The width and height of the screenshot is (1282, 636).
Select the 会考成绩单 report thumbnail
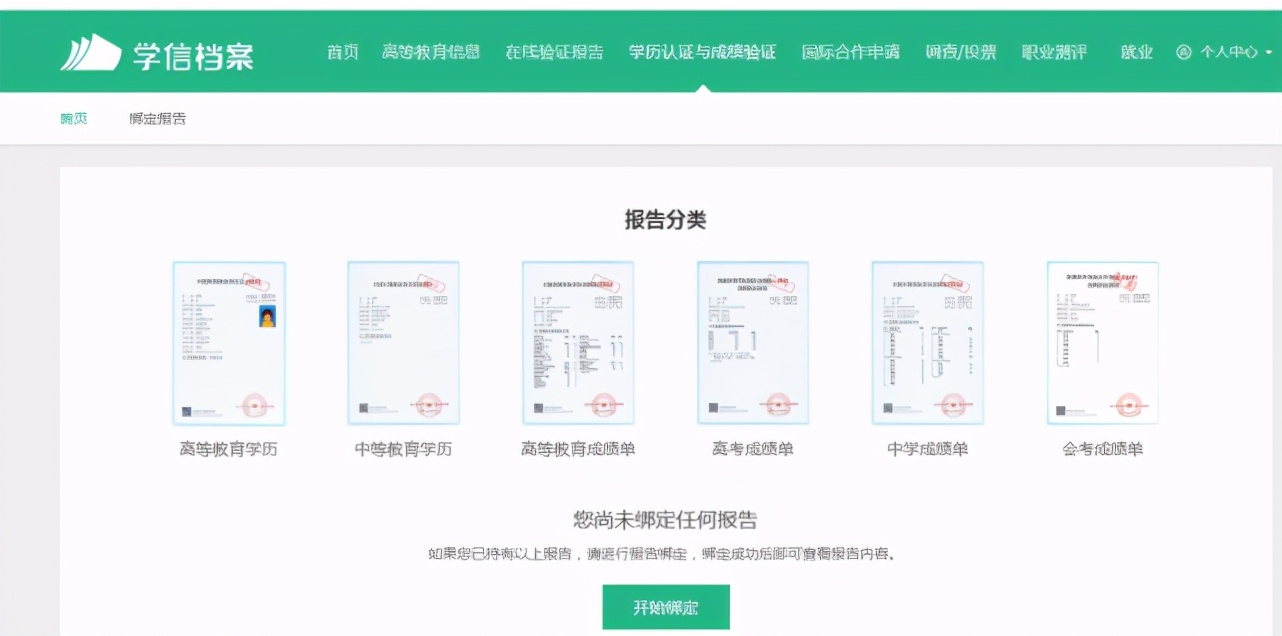(x=1102, y=344)
